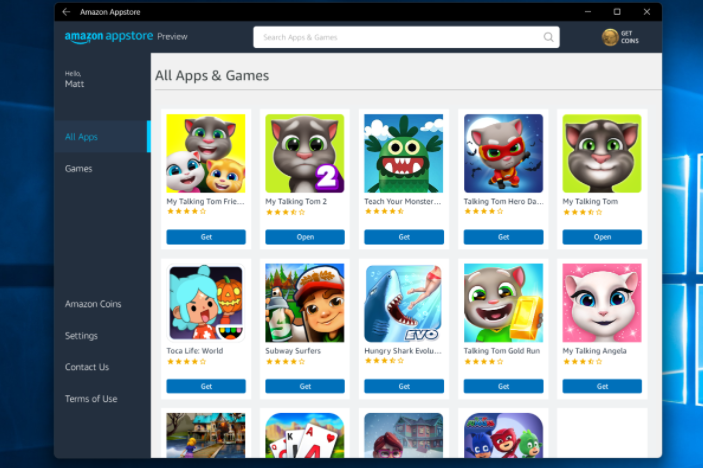
Task: Open Subway Surfers app icon
Action: click(x=305, y=303)
